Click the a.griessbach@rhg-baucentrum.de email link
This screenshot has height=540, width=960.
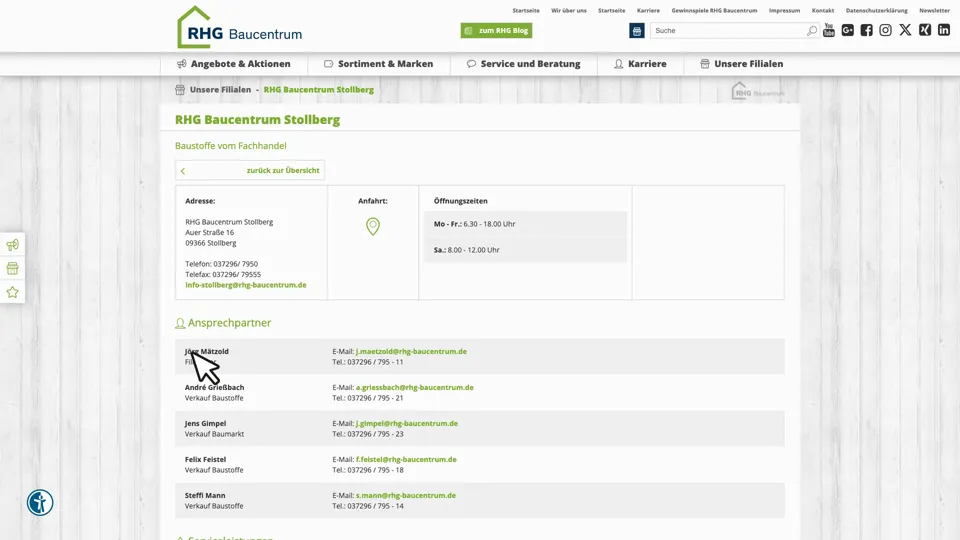414,388
